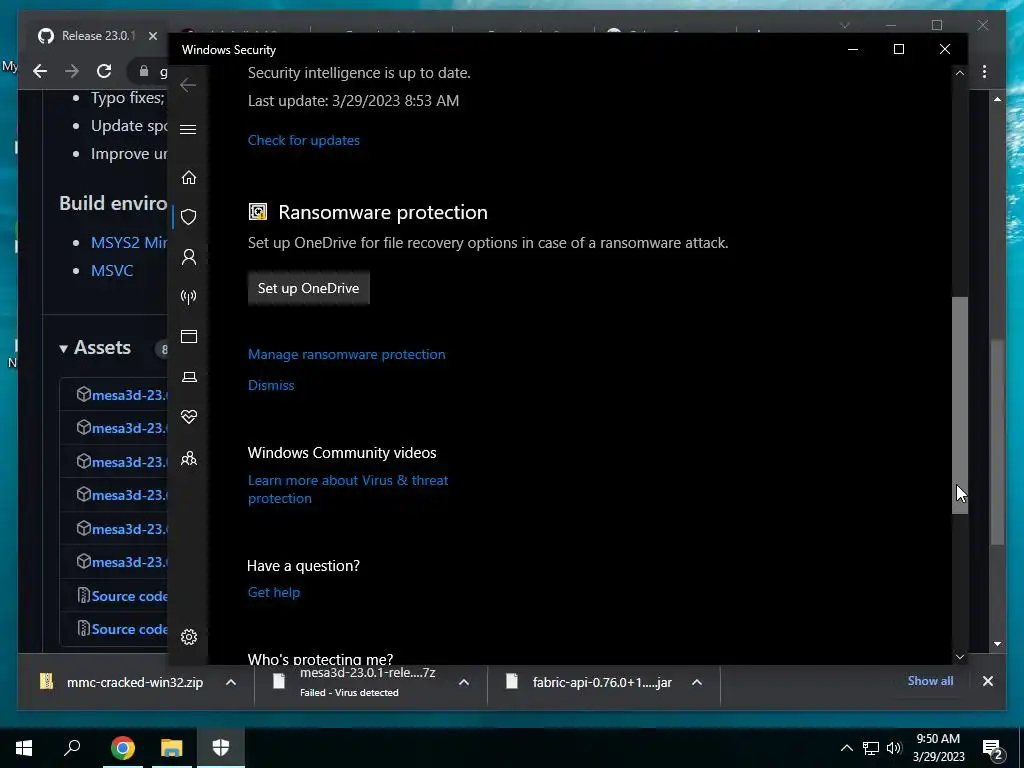Click Set up OneDrive button

[x=308, y=288]
